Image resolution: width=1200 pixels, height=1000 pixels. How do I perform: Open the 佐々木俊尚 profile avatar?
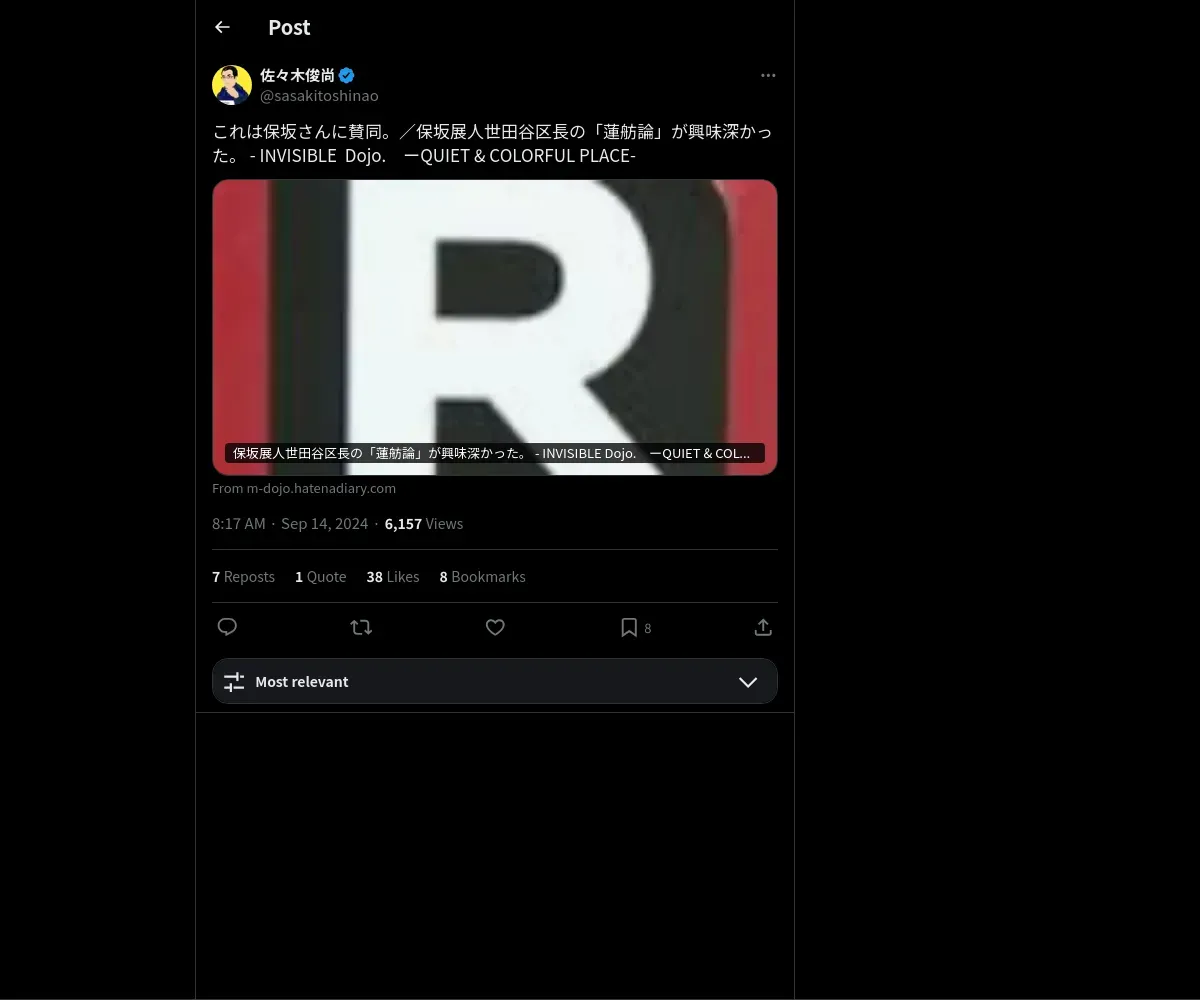(x=232, y=85)
